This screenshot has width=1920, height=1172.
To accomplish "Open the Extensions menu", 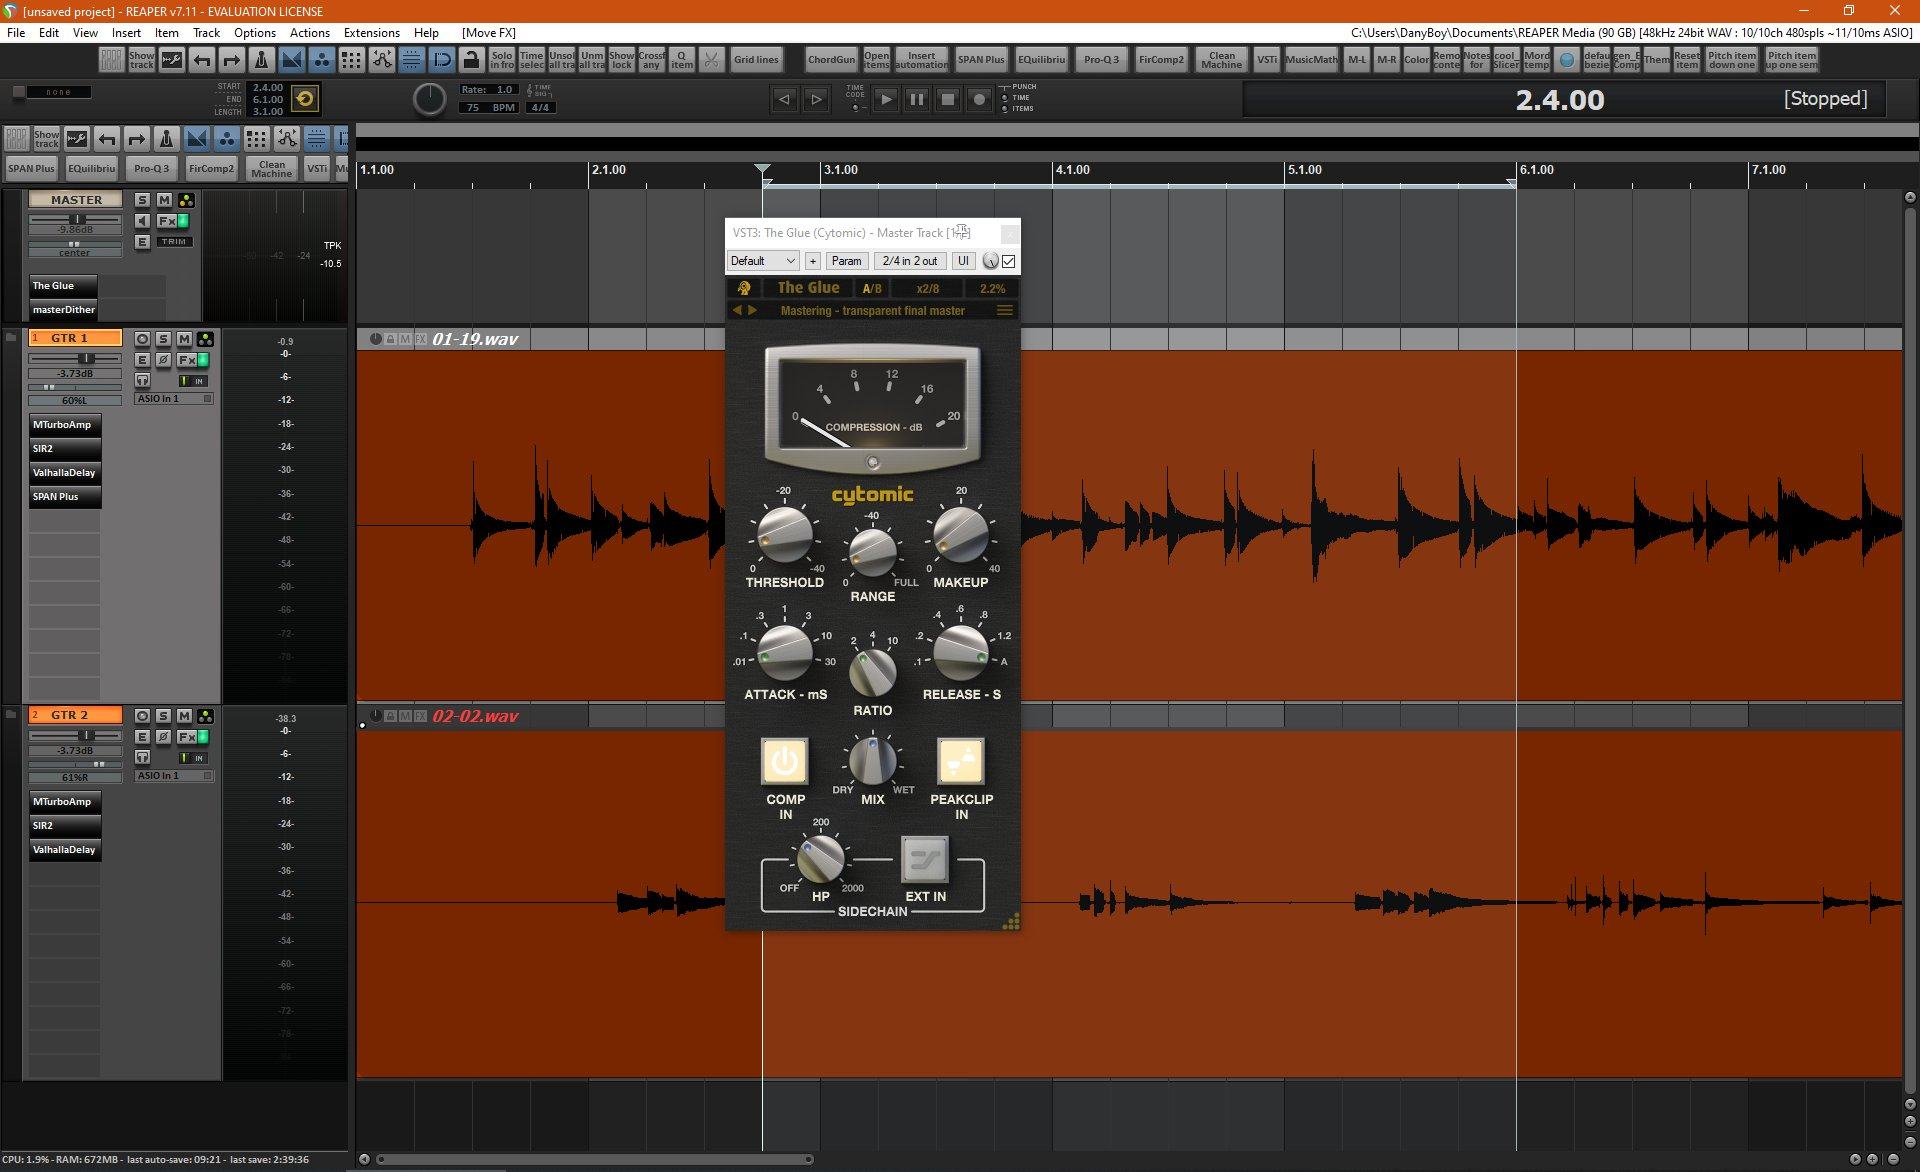I will pyautogui.click(x=371, y=32).
